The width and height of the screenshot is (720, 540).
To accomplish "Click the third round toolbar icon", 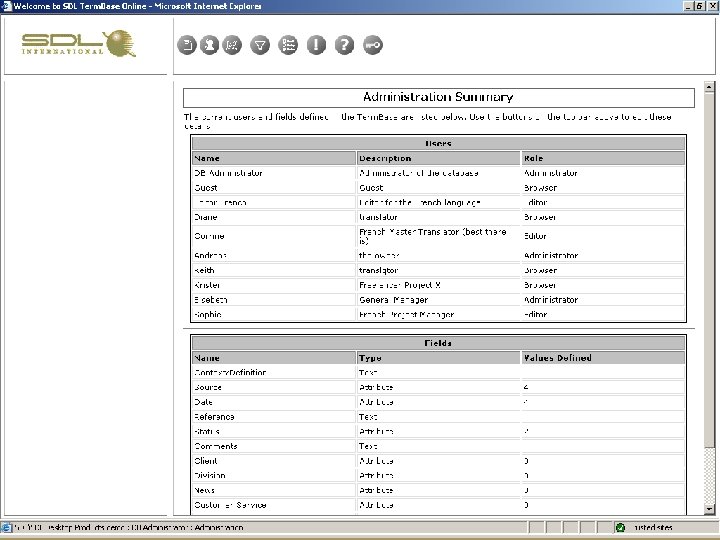I will click(232, 45).
